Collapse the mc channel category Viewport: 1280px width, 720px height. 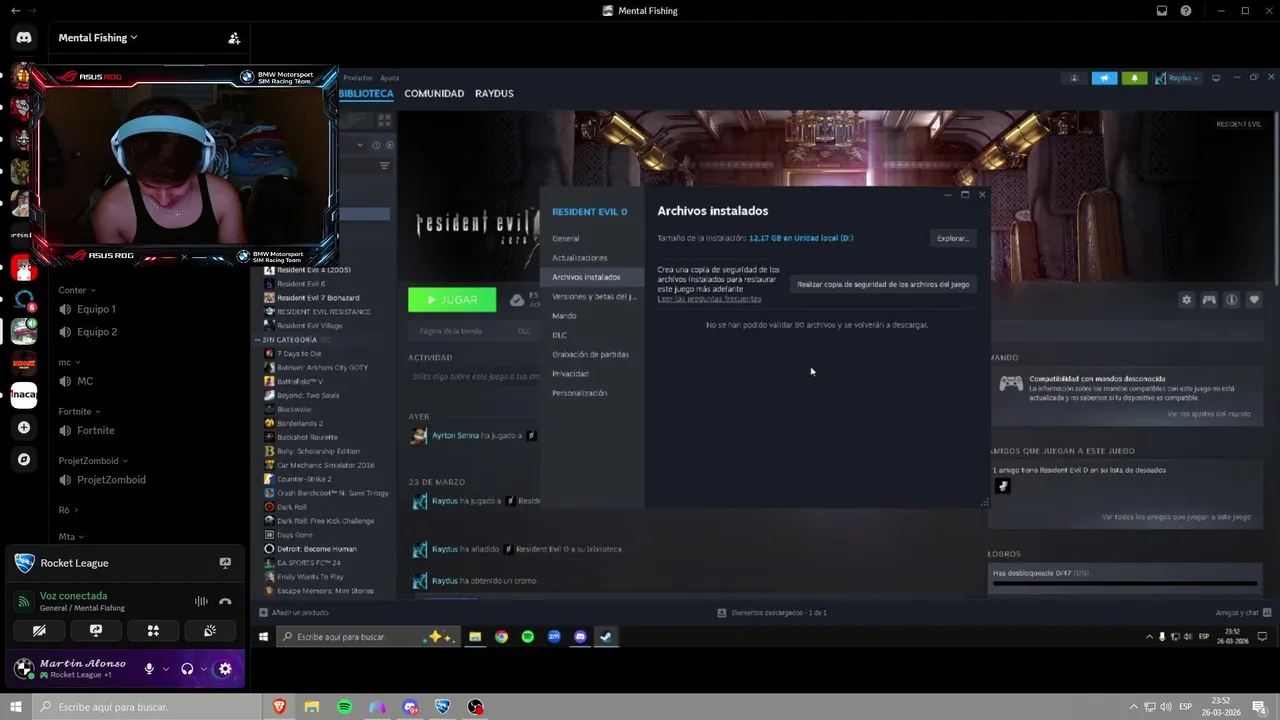coord(69,362)
